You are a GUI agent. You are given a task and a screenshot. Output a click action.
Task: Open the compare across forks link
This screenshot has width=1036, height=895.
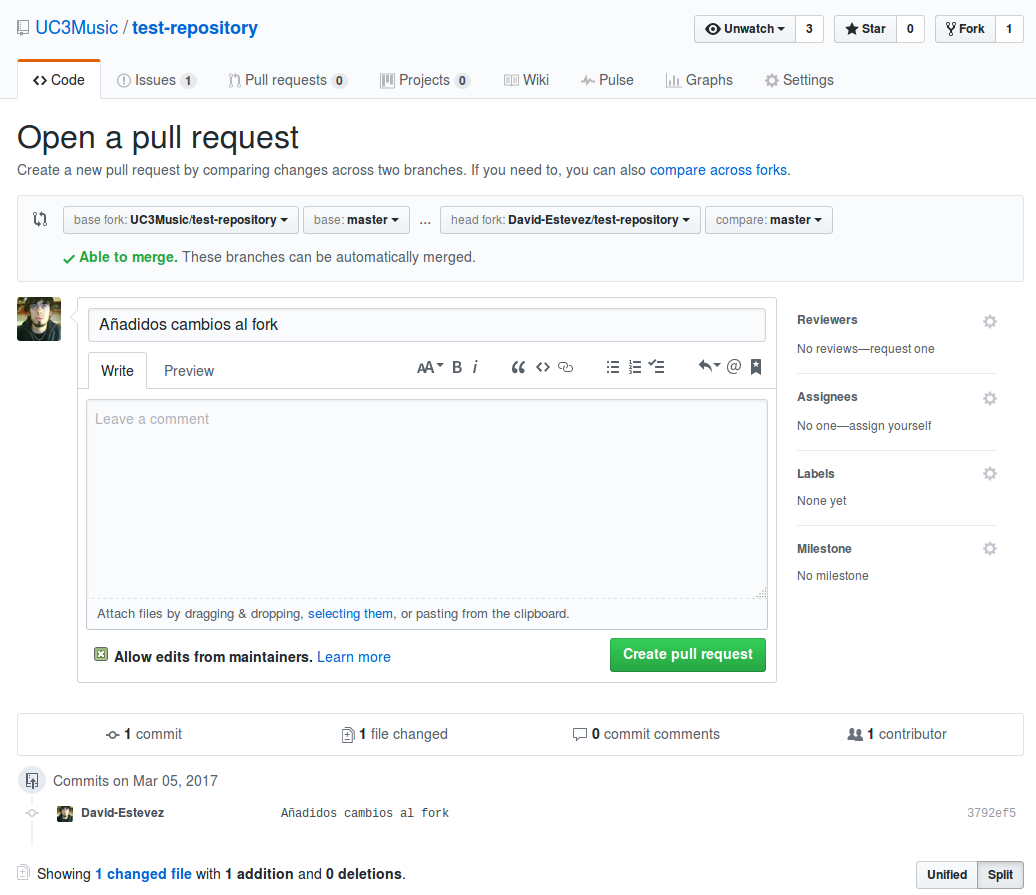(718, 170)
